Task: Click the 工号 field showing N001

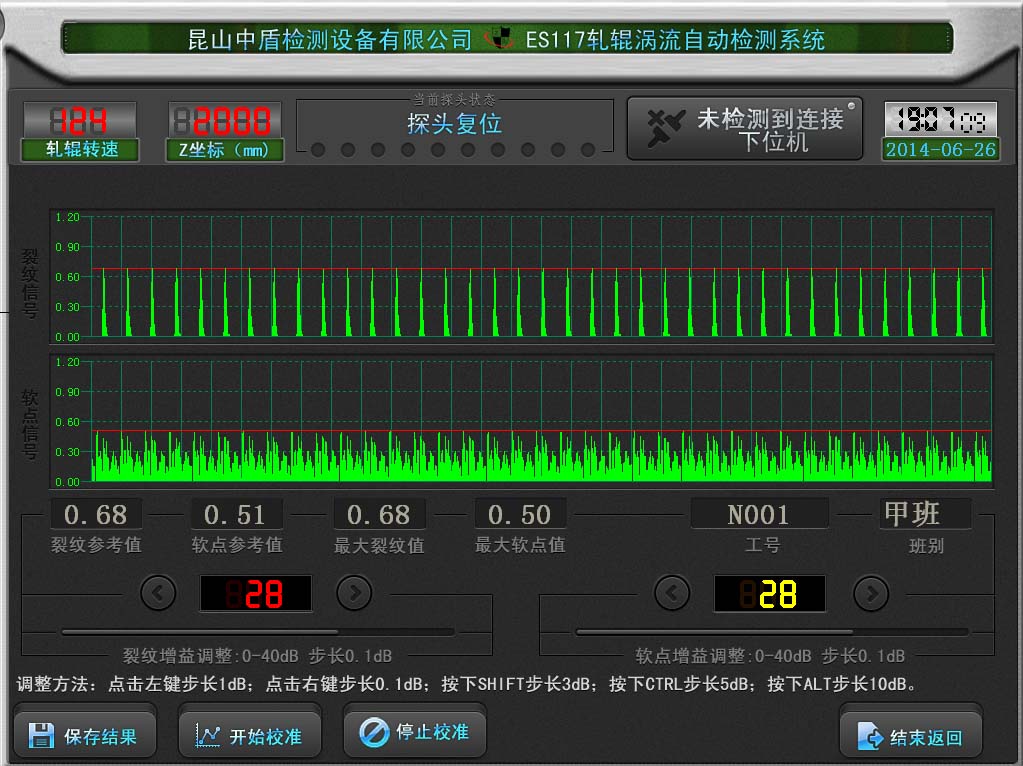Action: (x=759, y=514)
